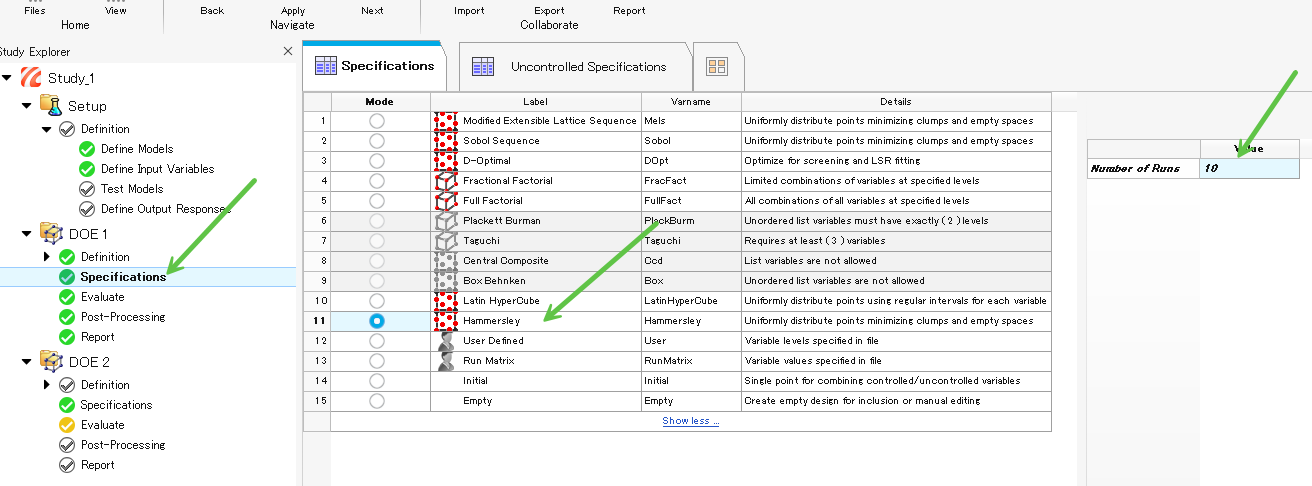Screen dimensions: 1312x486
Task: Select the Sobol Sequence mode radio
Action: click(x=376, y=141)
